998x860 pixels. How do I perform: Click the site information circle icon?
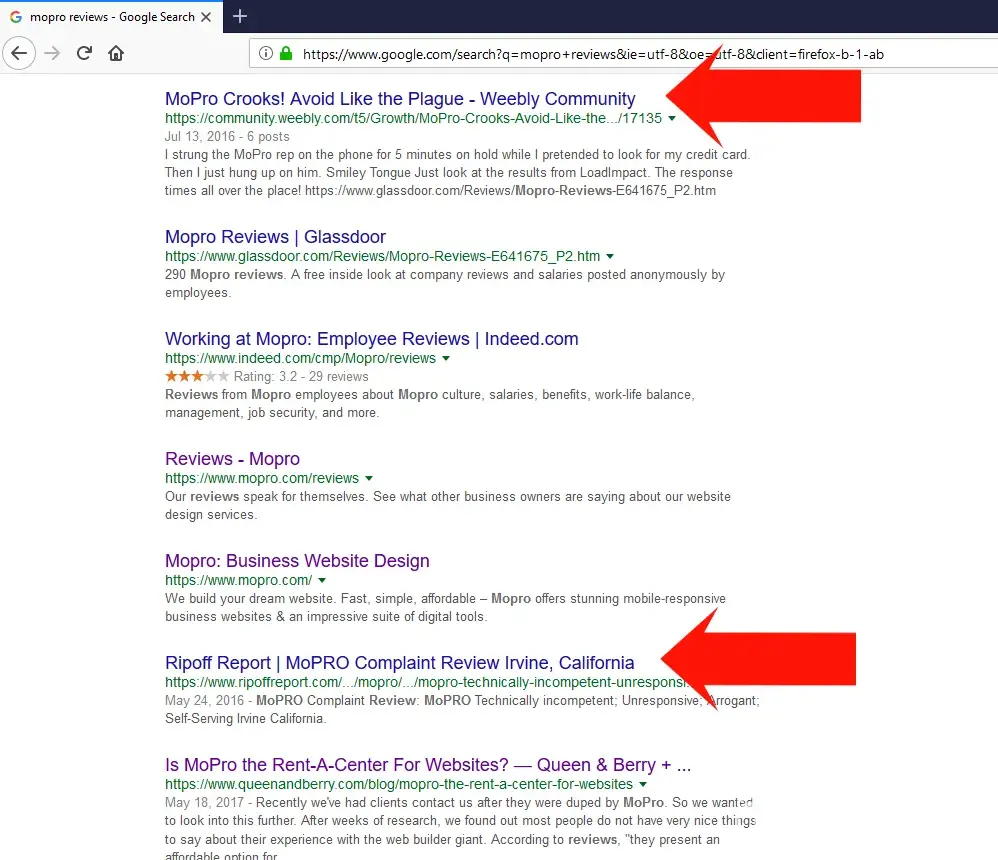[266, 54]
